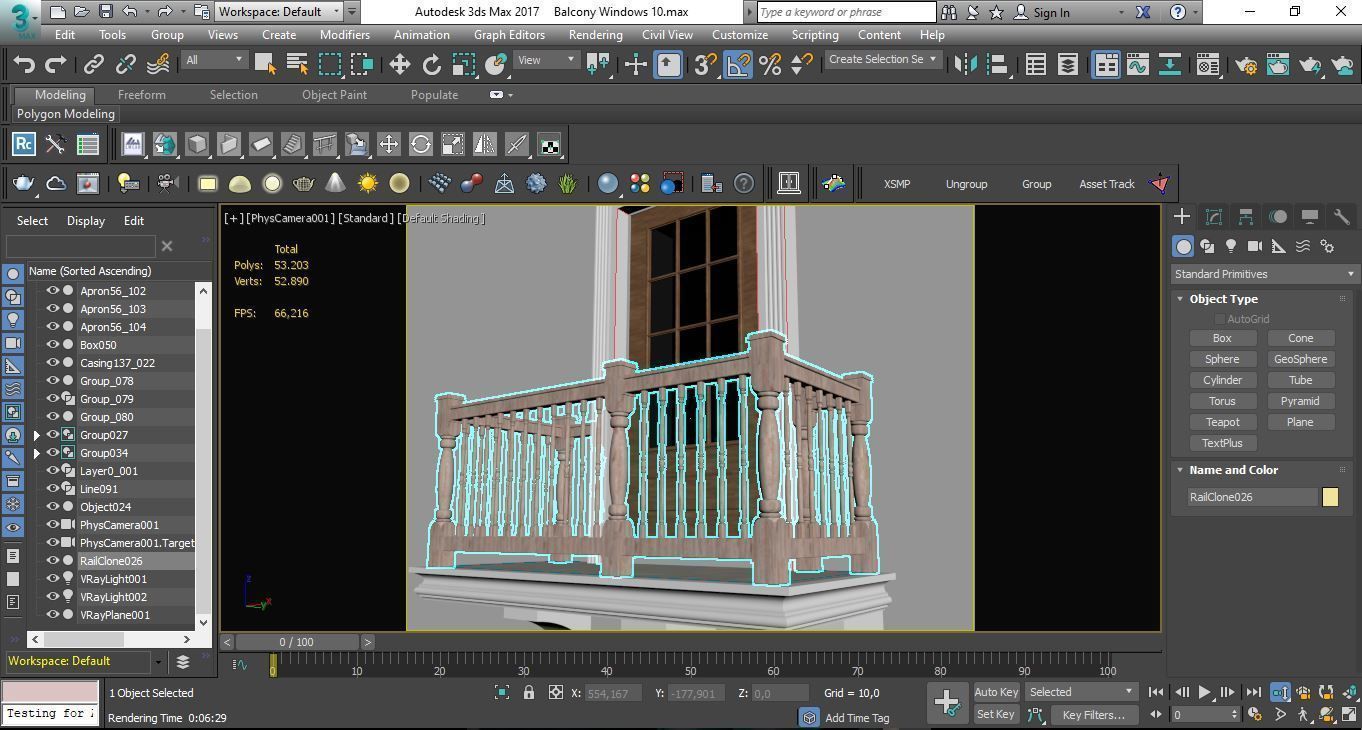Click the sun light icon
Screen dimensions: 1362x730
tap(368, 183)
